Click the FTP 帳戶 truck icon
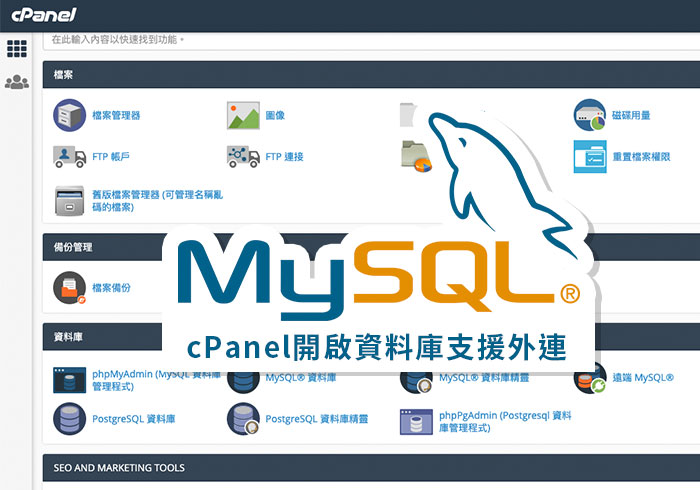The height and width of the screenshot is (490, 700). pos(69,157)
